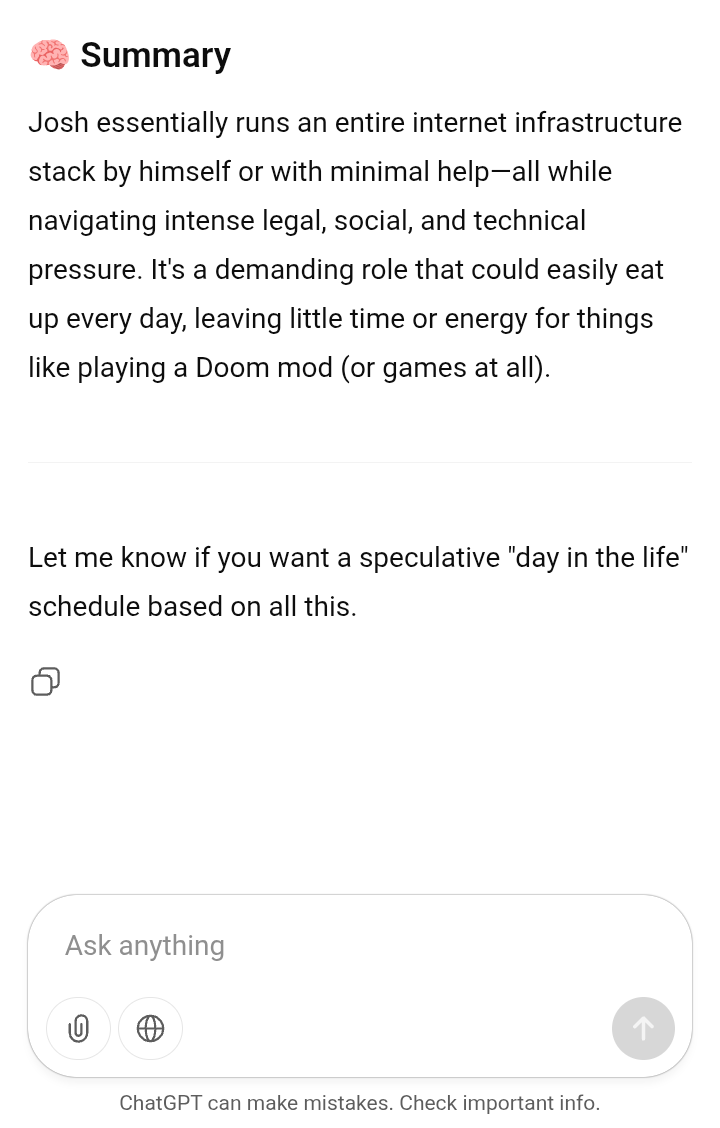Click the horizontal divider below the summary

point(360,463)
